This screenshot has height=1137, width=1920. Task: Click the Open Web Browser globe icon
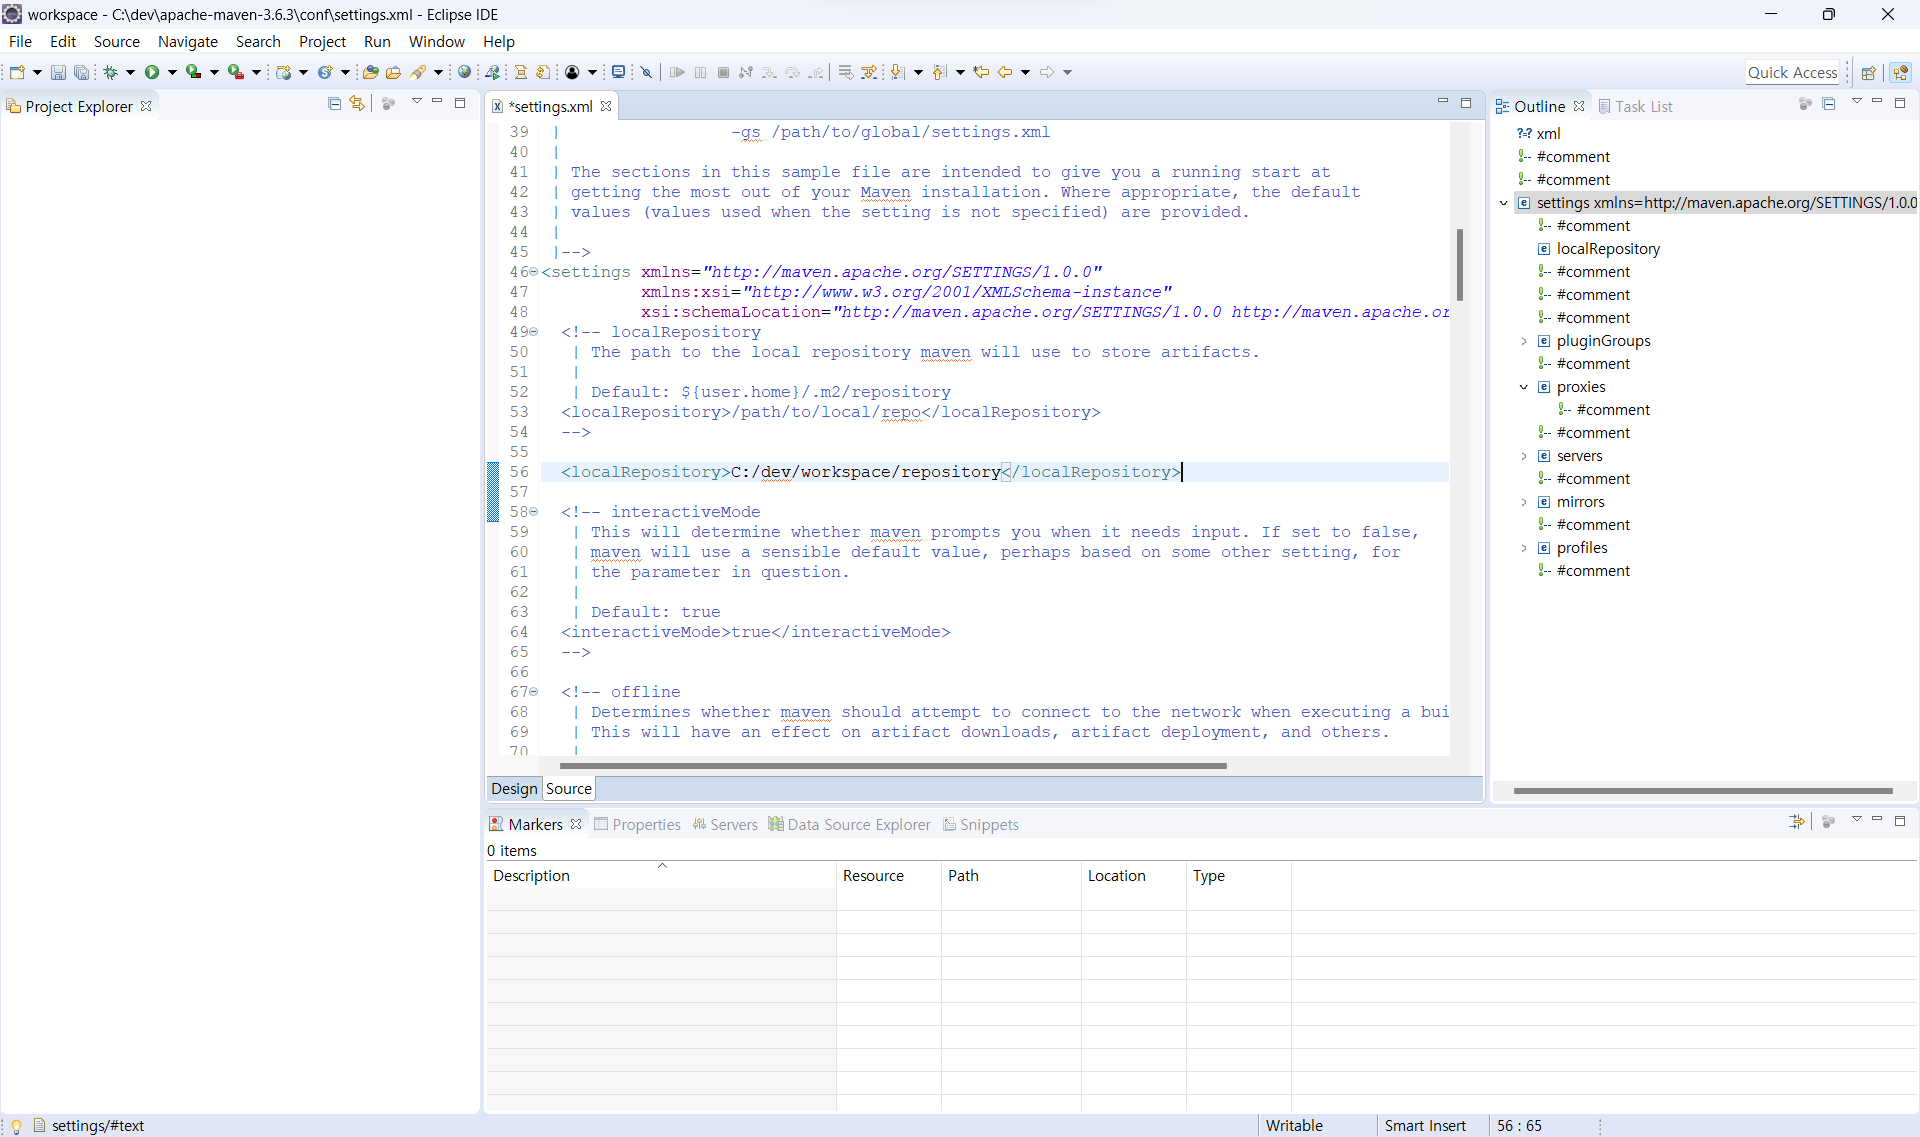(x=464, y=72)
